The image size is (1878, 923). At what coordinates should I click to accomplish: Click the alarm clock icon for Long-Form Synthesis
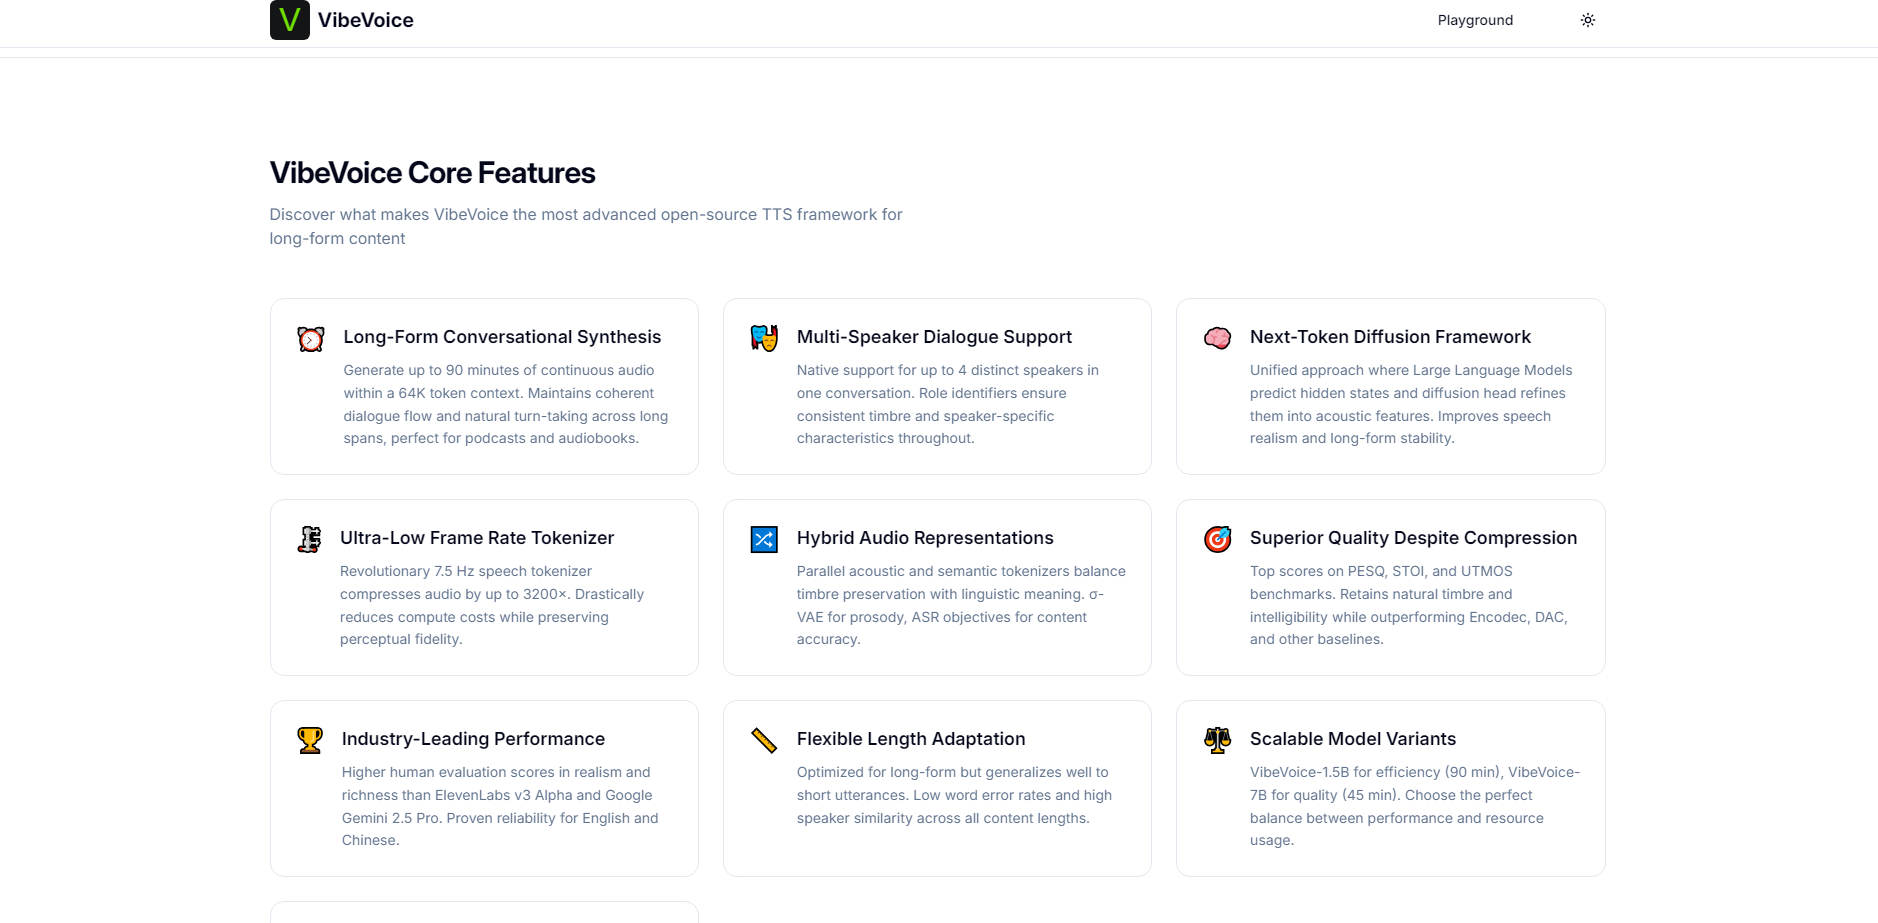point(311,339)
